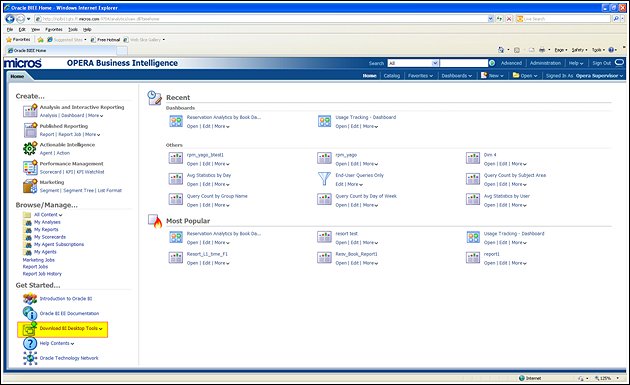
Task: Click the Marketing icon in Create section
Action: 30,186
